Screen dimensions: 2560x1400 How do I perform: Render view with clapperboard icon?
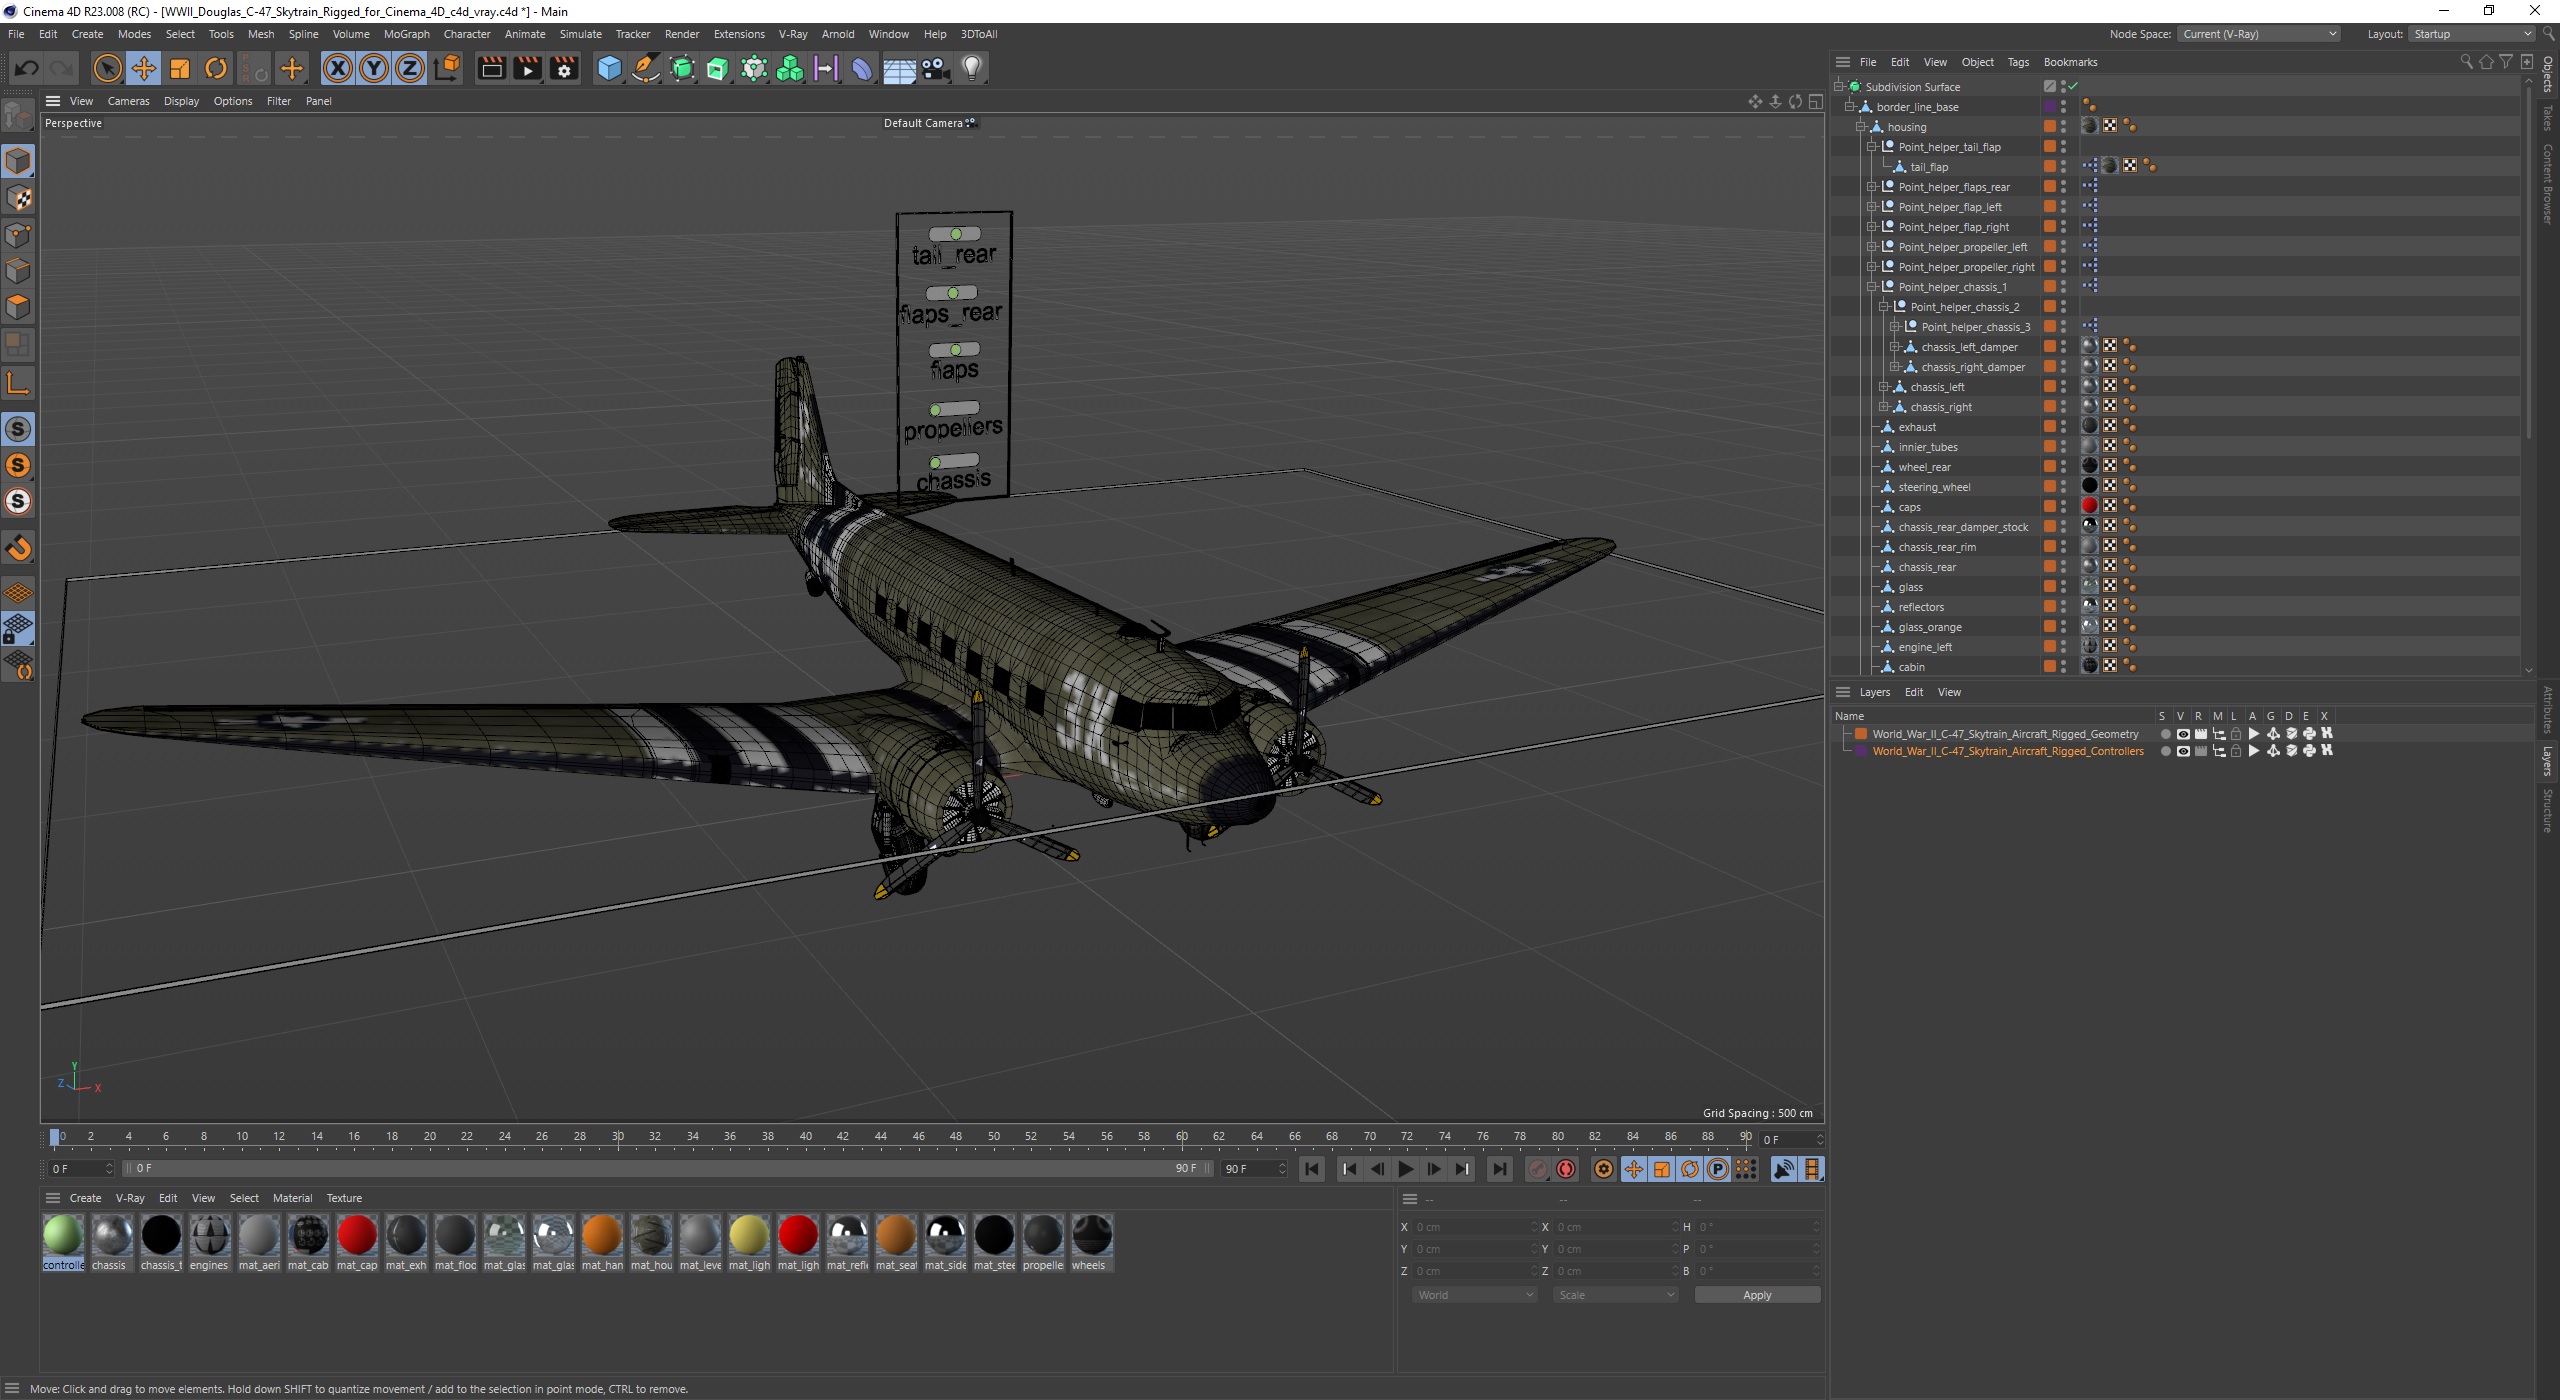491,68
